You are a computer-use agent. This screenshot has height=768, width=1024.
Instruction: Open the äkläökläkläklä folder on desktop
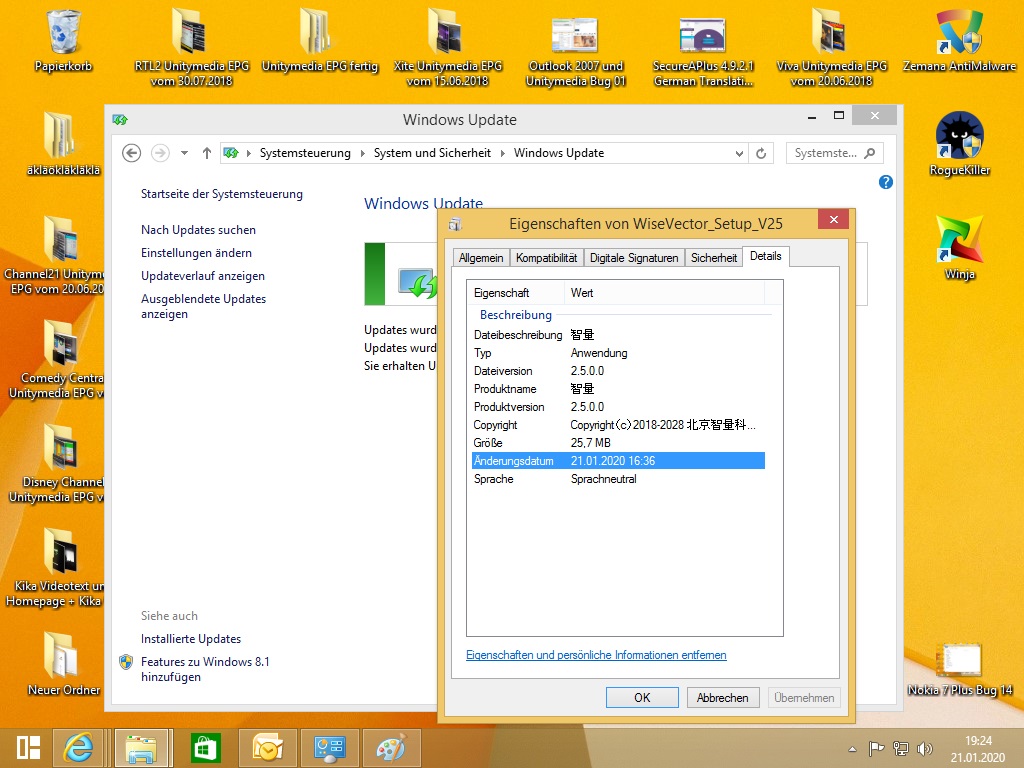tap(63, 144)
